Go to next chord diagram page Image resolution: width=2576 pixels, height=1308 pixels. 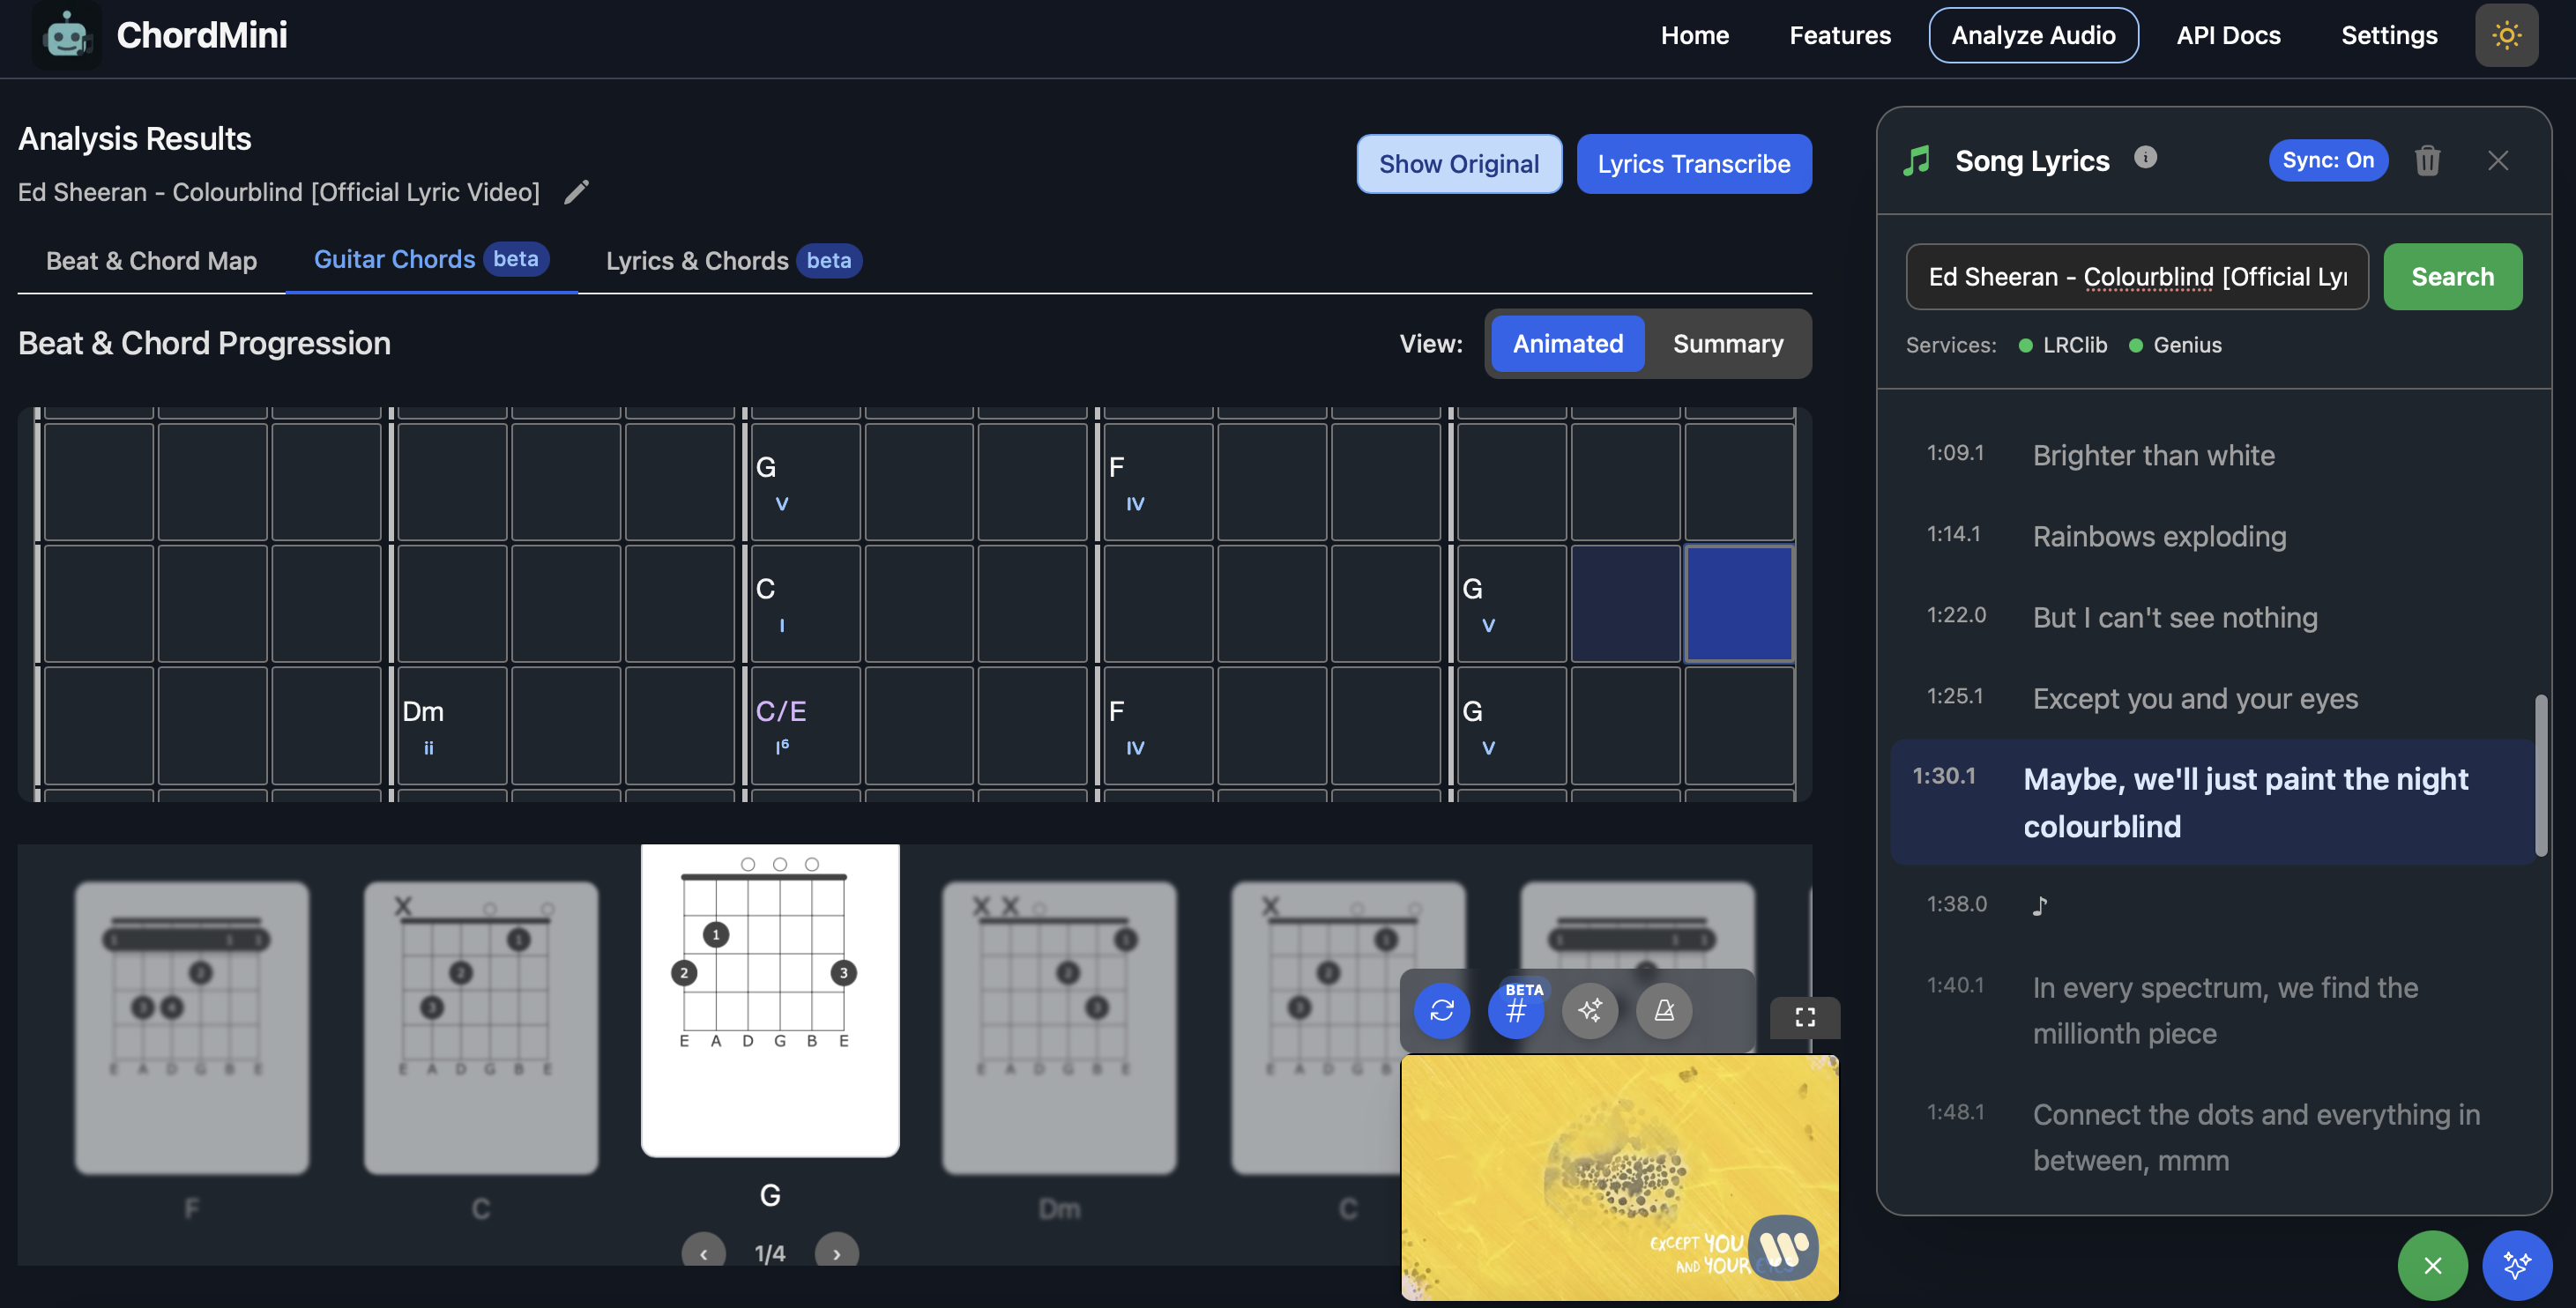coord(836,1252)
